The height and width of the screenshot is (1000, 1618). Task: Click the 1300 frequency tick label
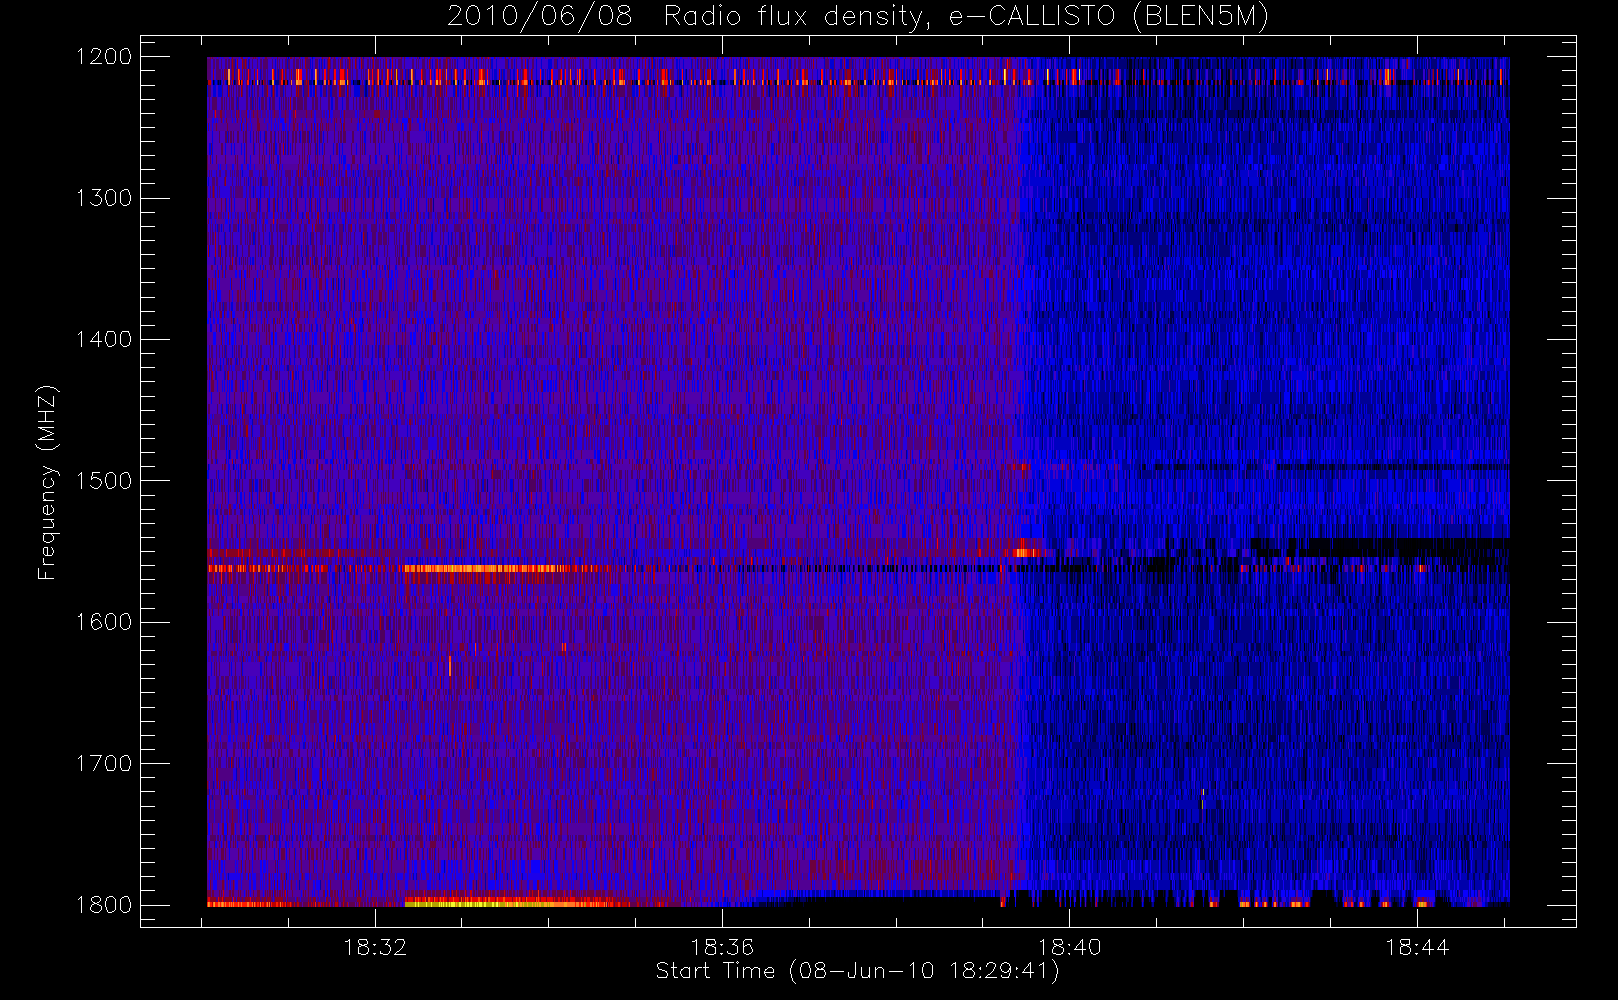(104, 198)
